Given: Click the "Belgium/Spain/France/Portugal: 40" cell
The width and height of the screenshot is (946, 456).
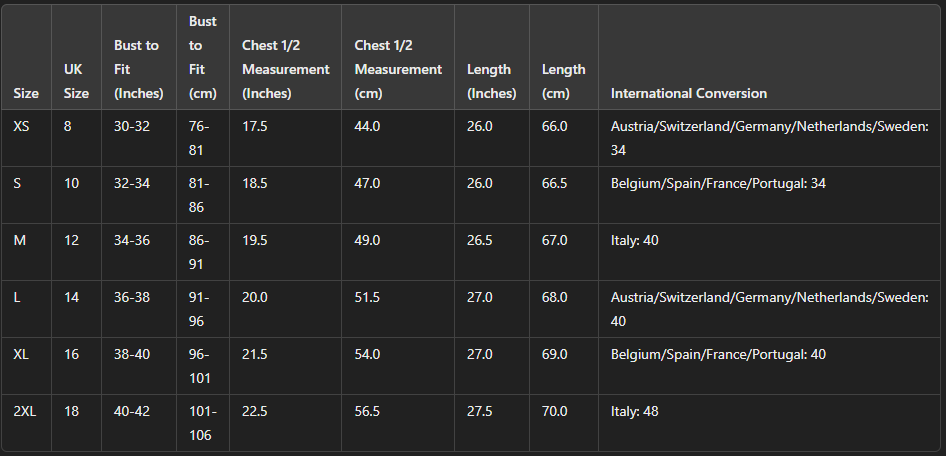Looking at the screenshot, I should tap(718, 354).
